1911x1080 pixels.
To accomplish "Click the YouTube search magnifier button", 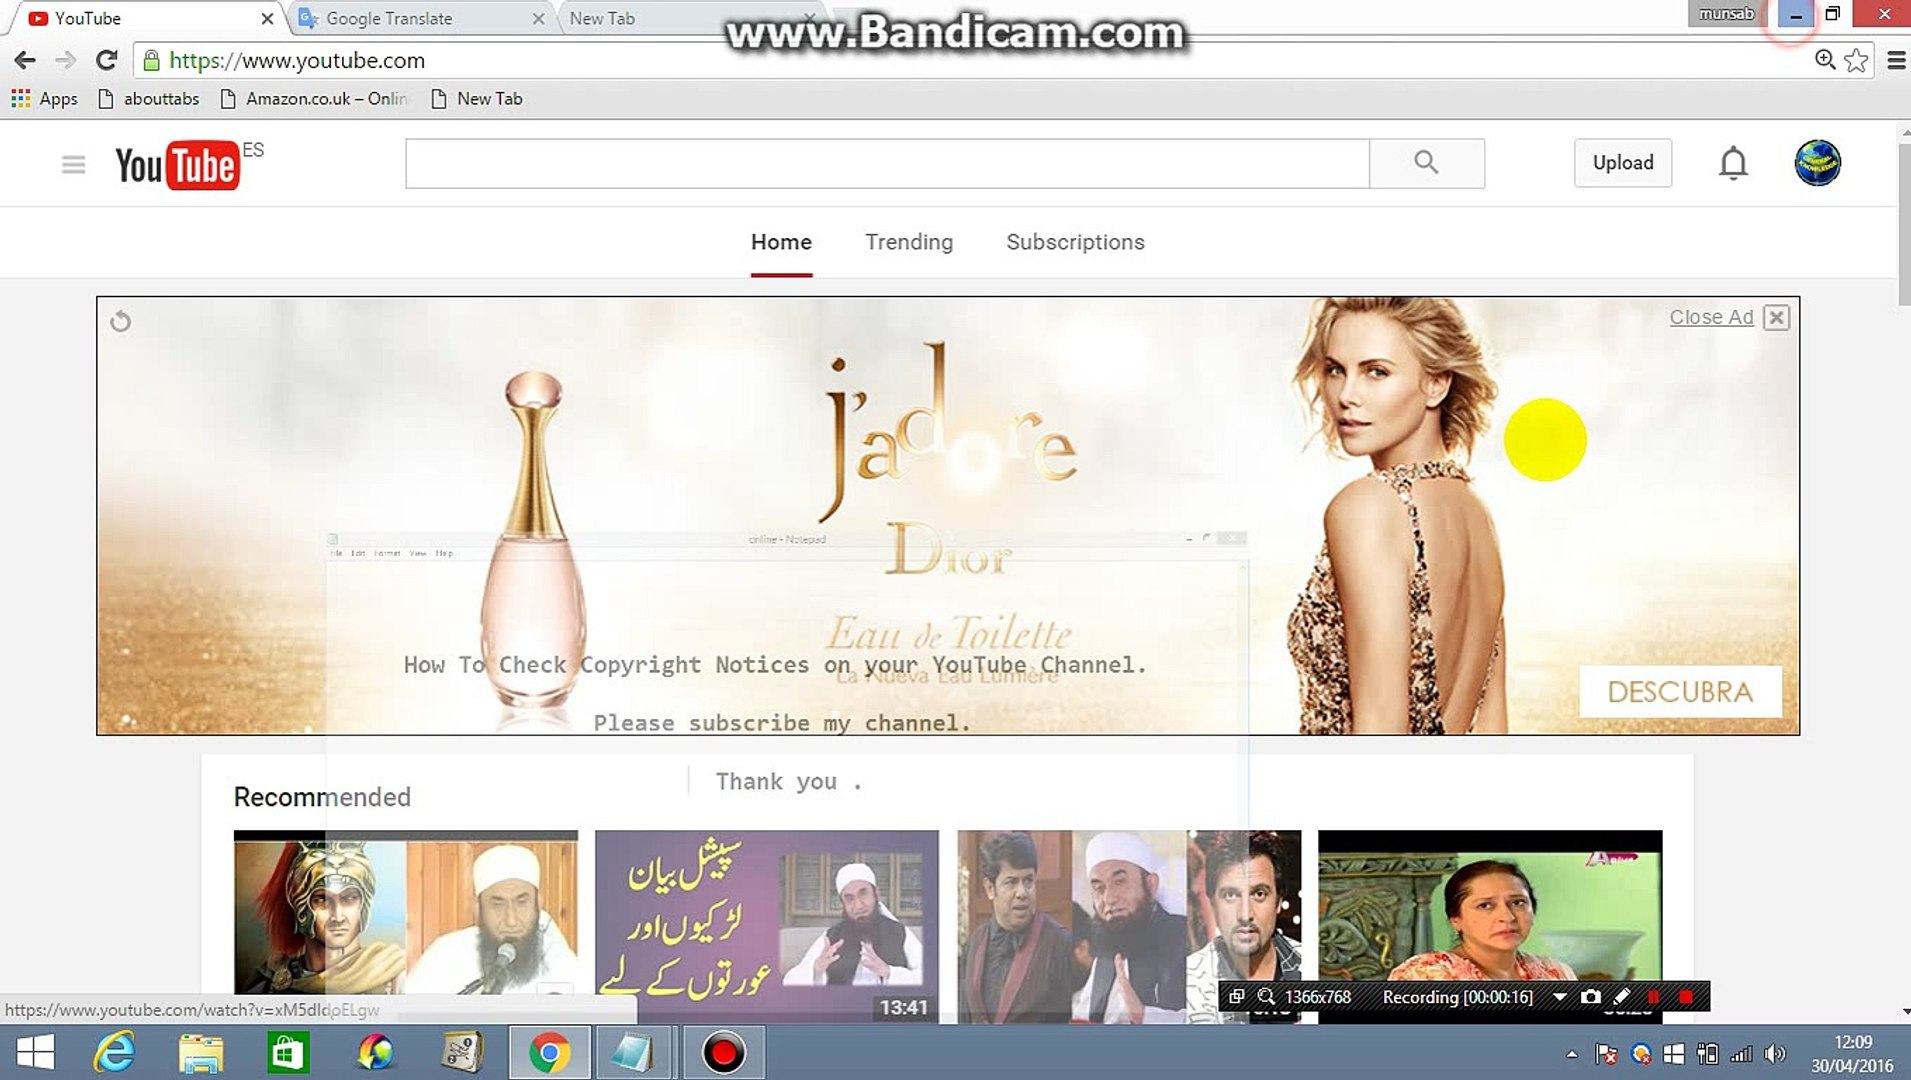I will tap(1426, 163).
